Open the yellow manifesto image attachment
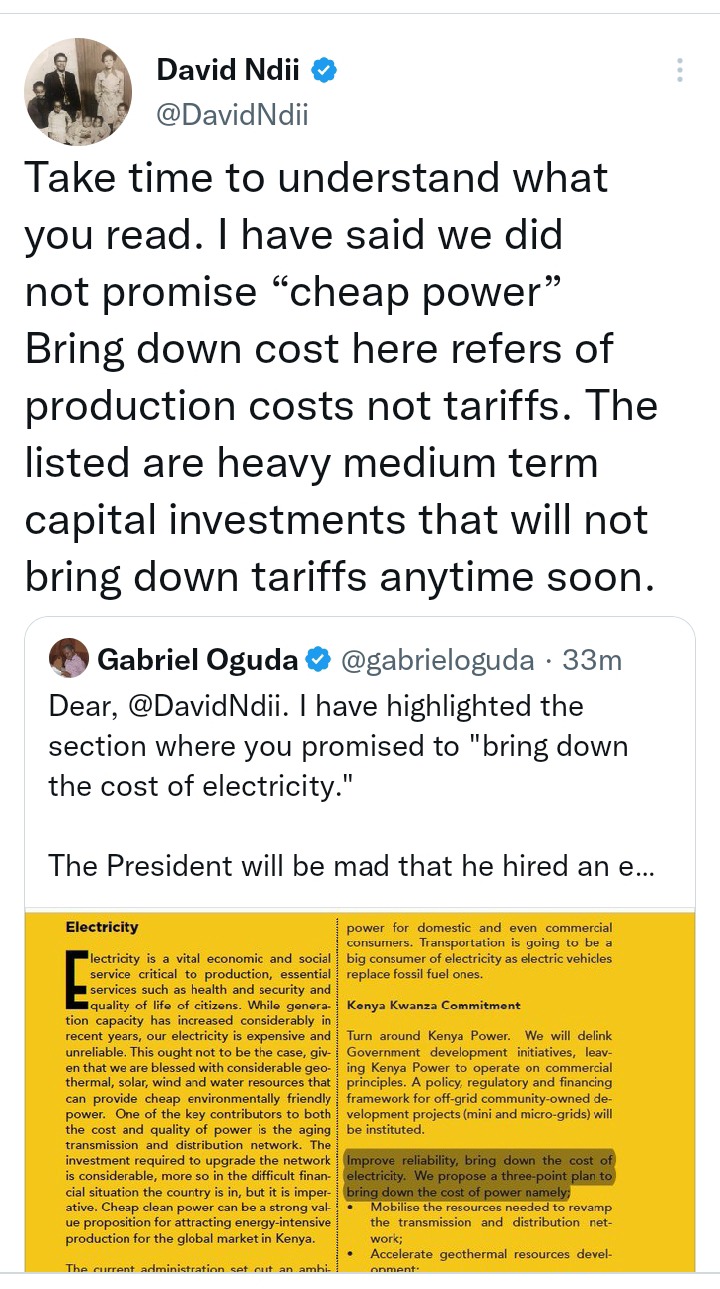The image size is (720, 1289). pos(360,1090)
